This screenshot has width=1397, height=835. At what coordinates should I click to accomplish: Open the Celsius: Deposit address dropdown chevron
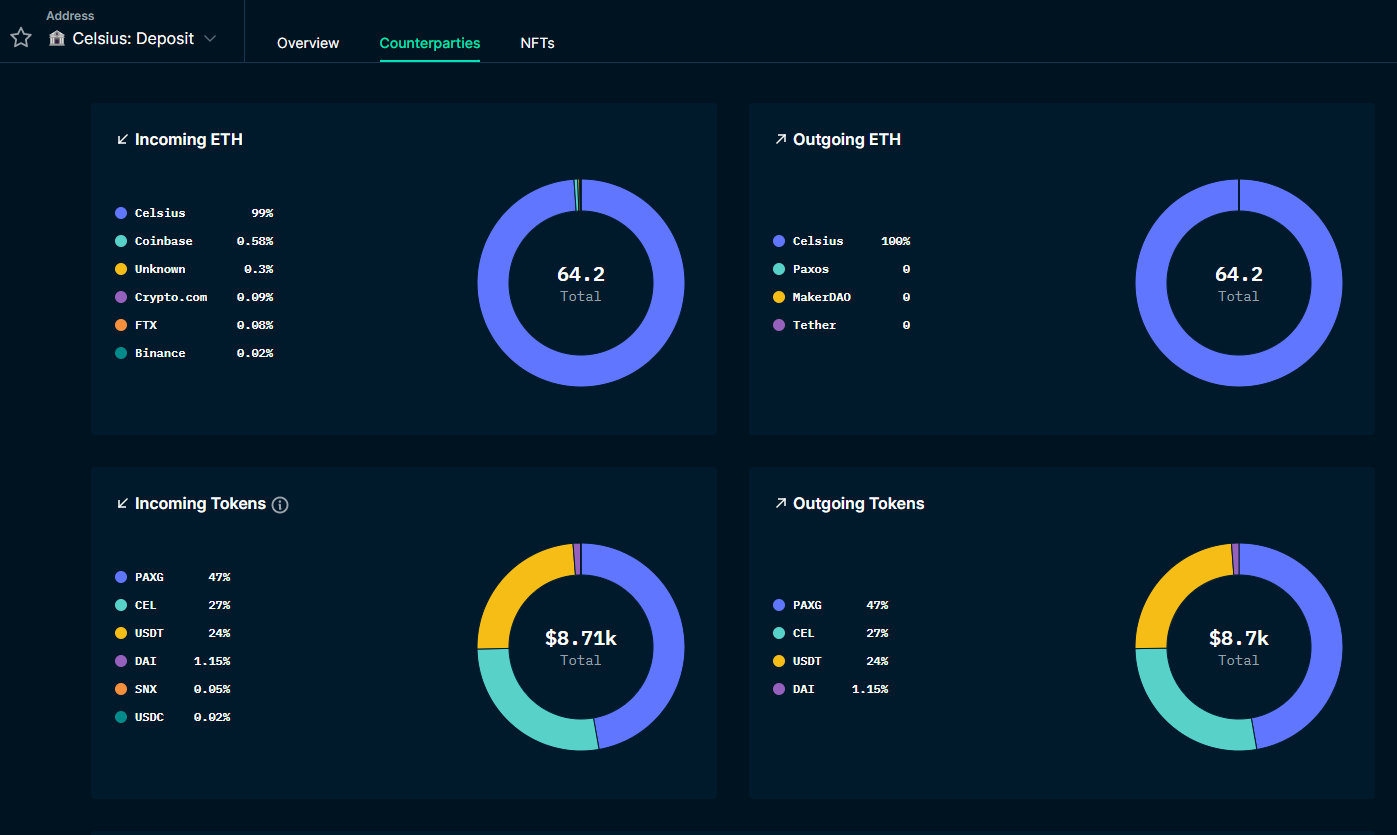pyautogui.click(x=210, y=38)
